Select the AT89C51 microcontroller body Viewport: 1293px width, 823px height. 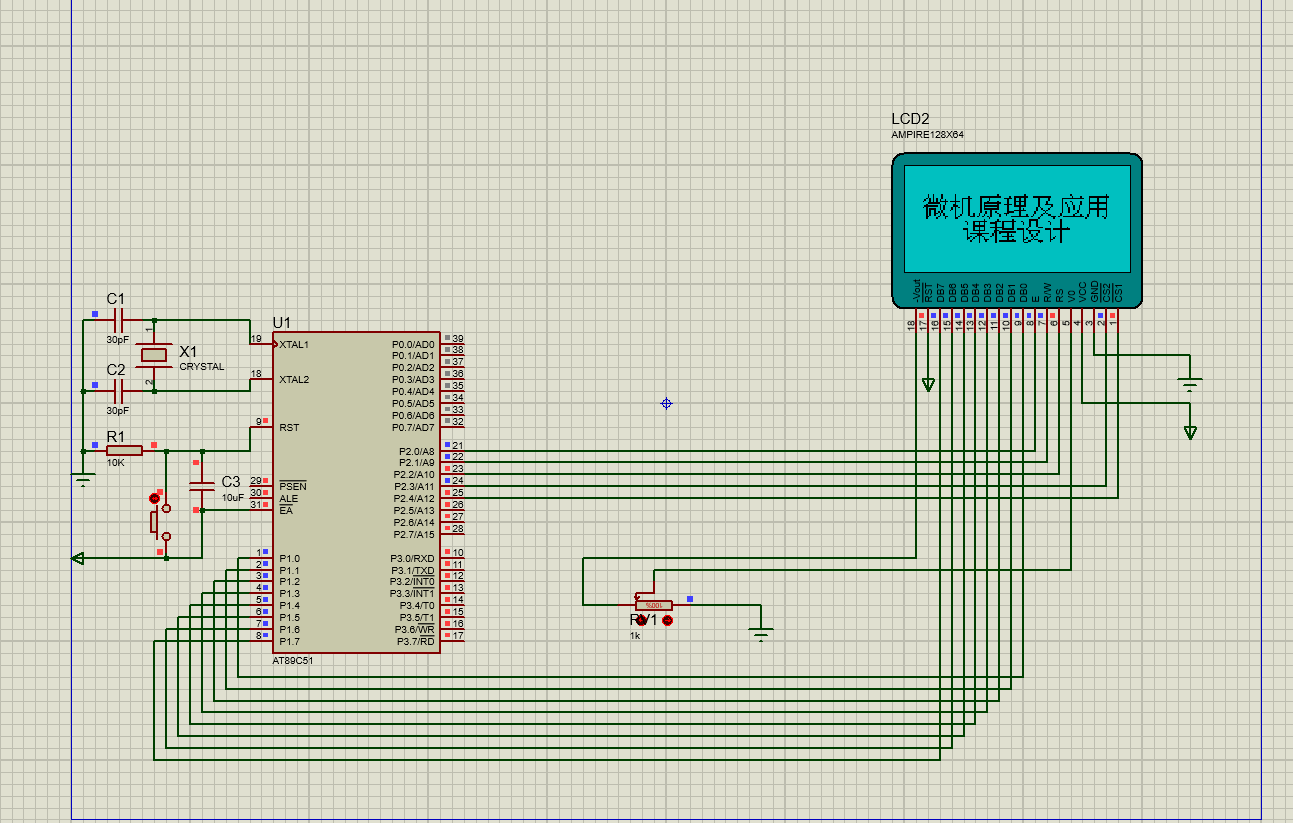(x=357, y=492)
